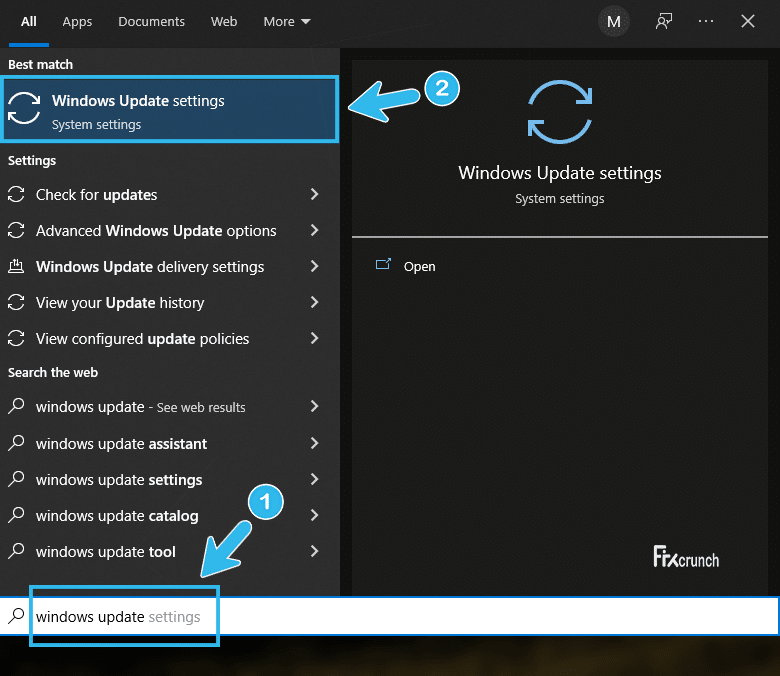The height and width of the screenshot is (676, 780).
Task: Select Advanced Windows Update options result
Action: point(170,230)
